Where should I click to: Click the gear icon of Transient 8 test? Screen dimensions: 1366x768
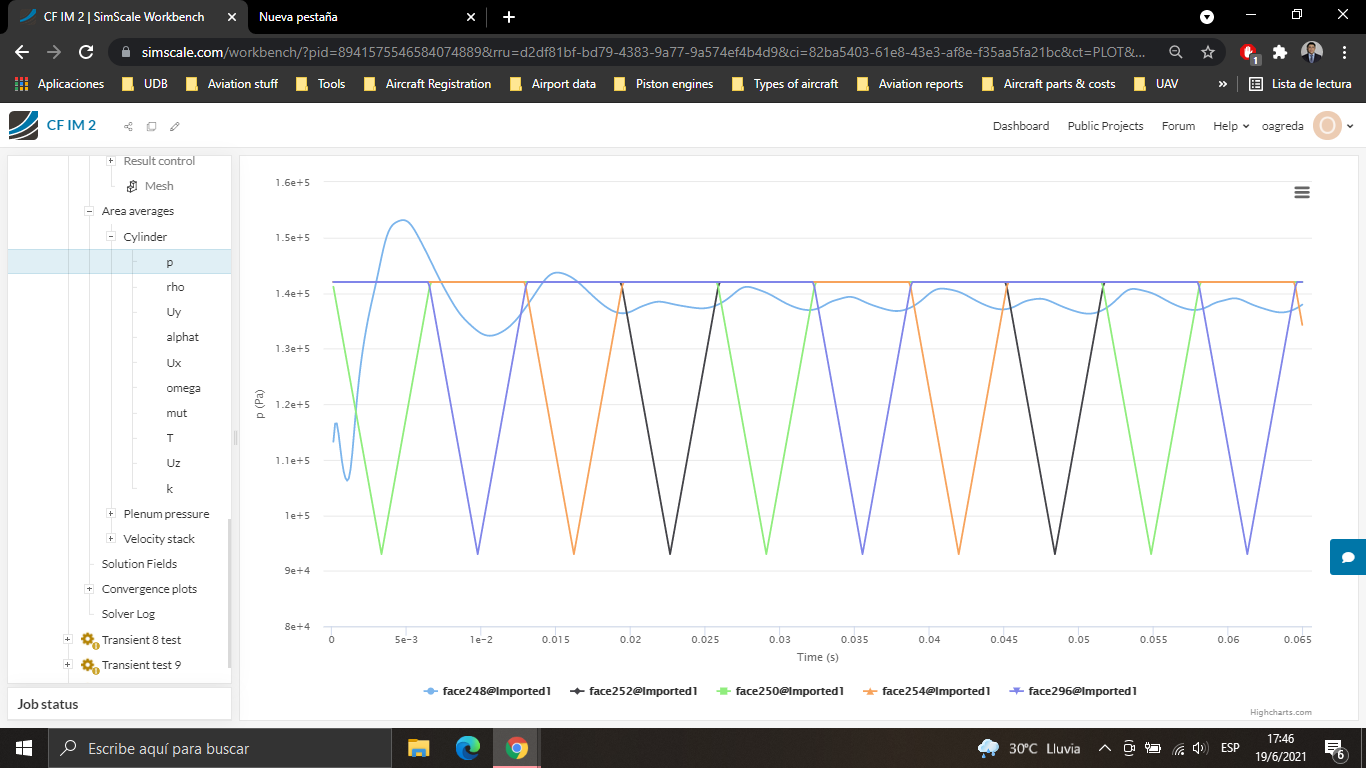(89, 640)
